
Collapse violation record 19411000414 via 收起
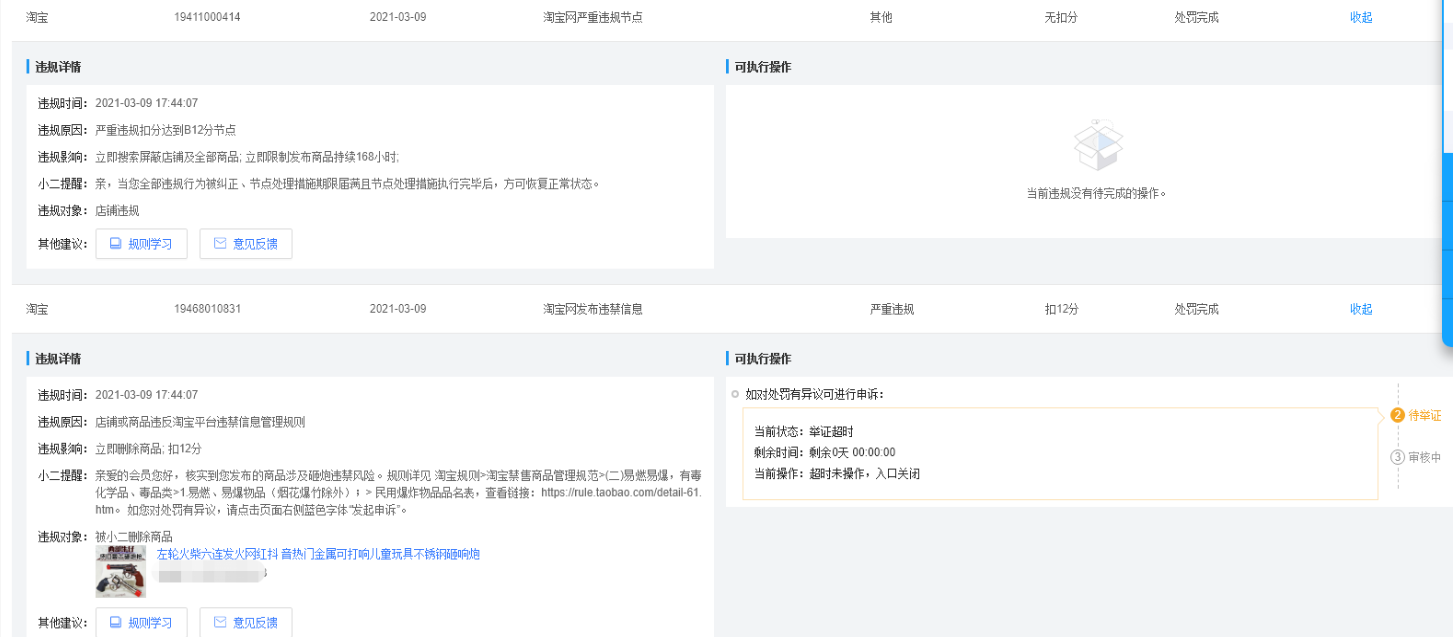(1361, 17)
